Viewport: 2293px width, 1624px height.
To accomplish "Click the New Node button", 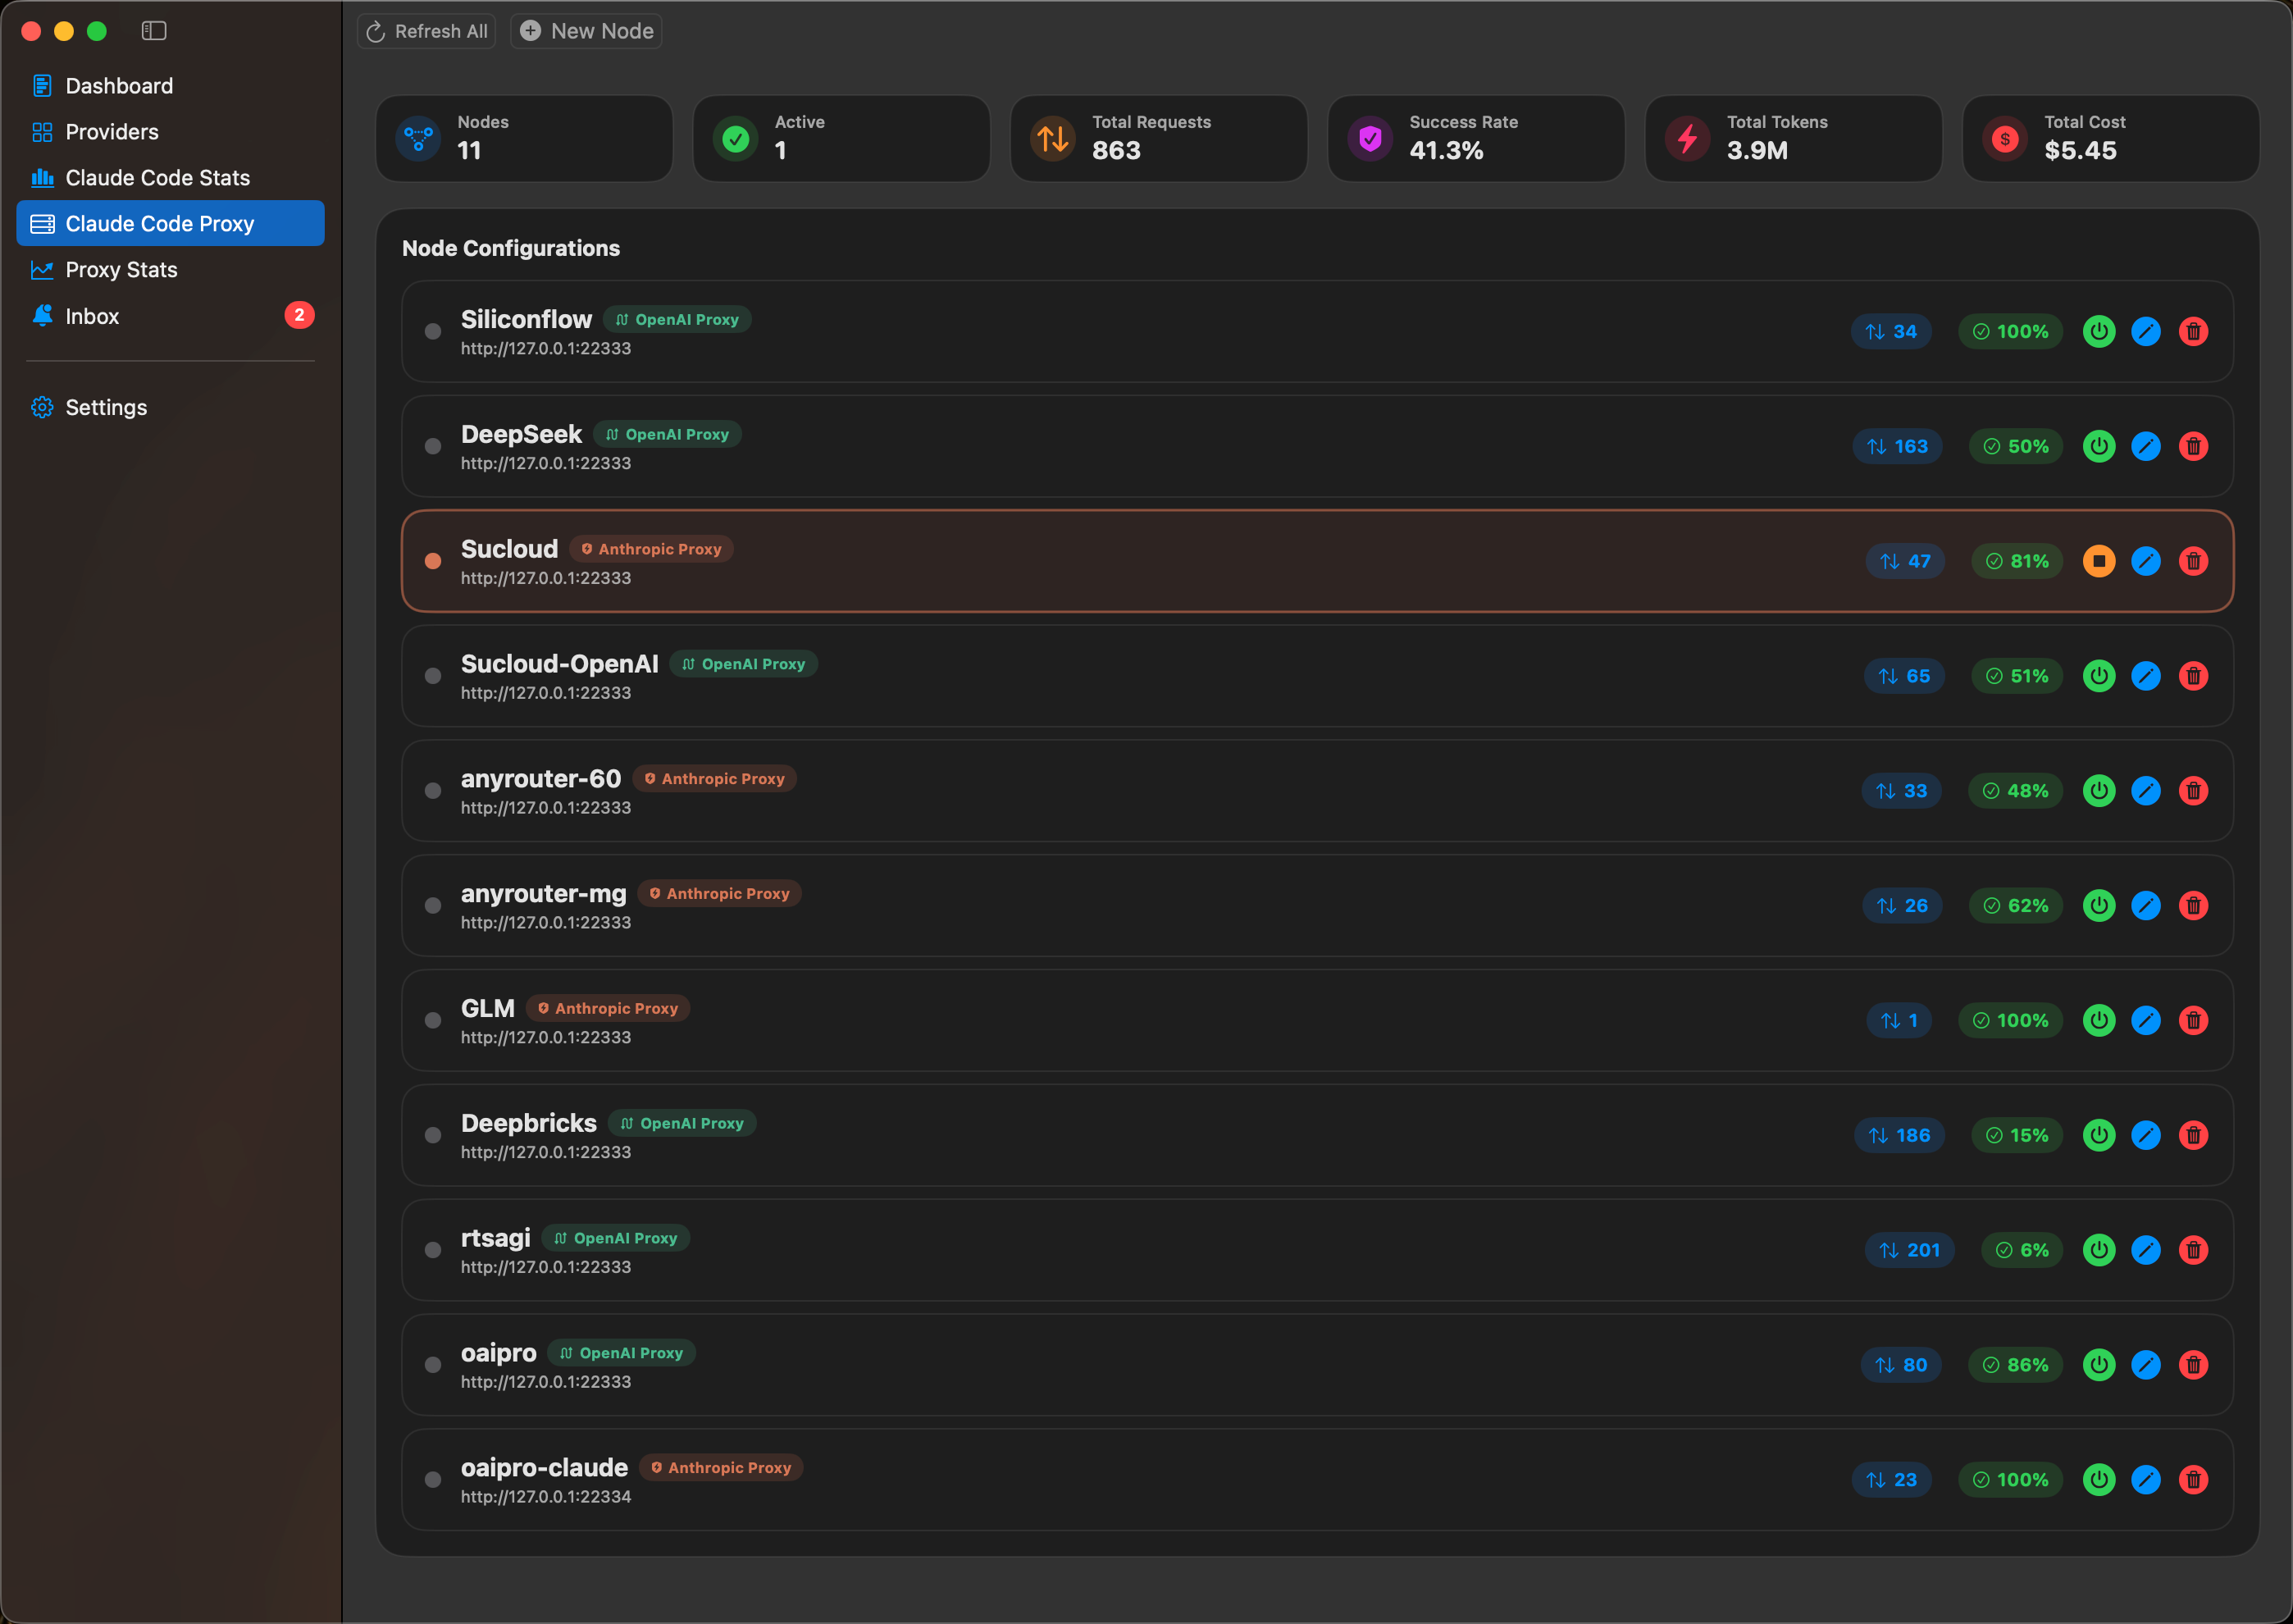I will tap(586, 31).
